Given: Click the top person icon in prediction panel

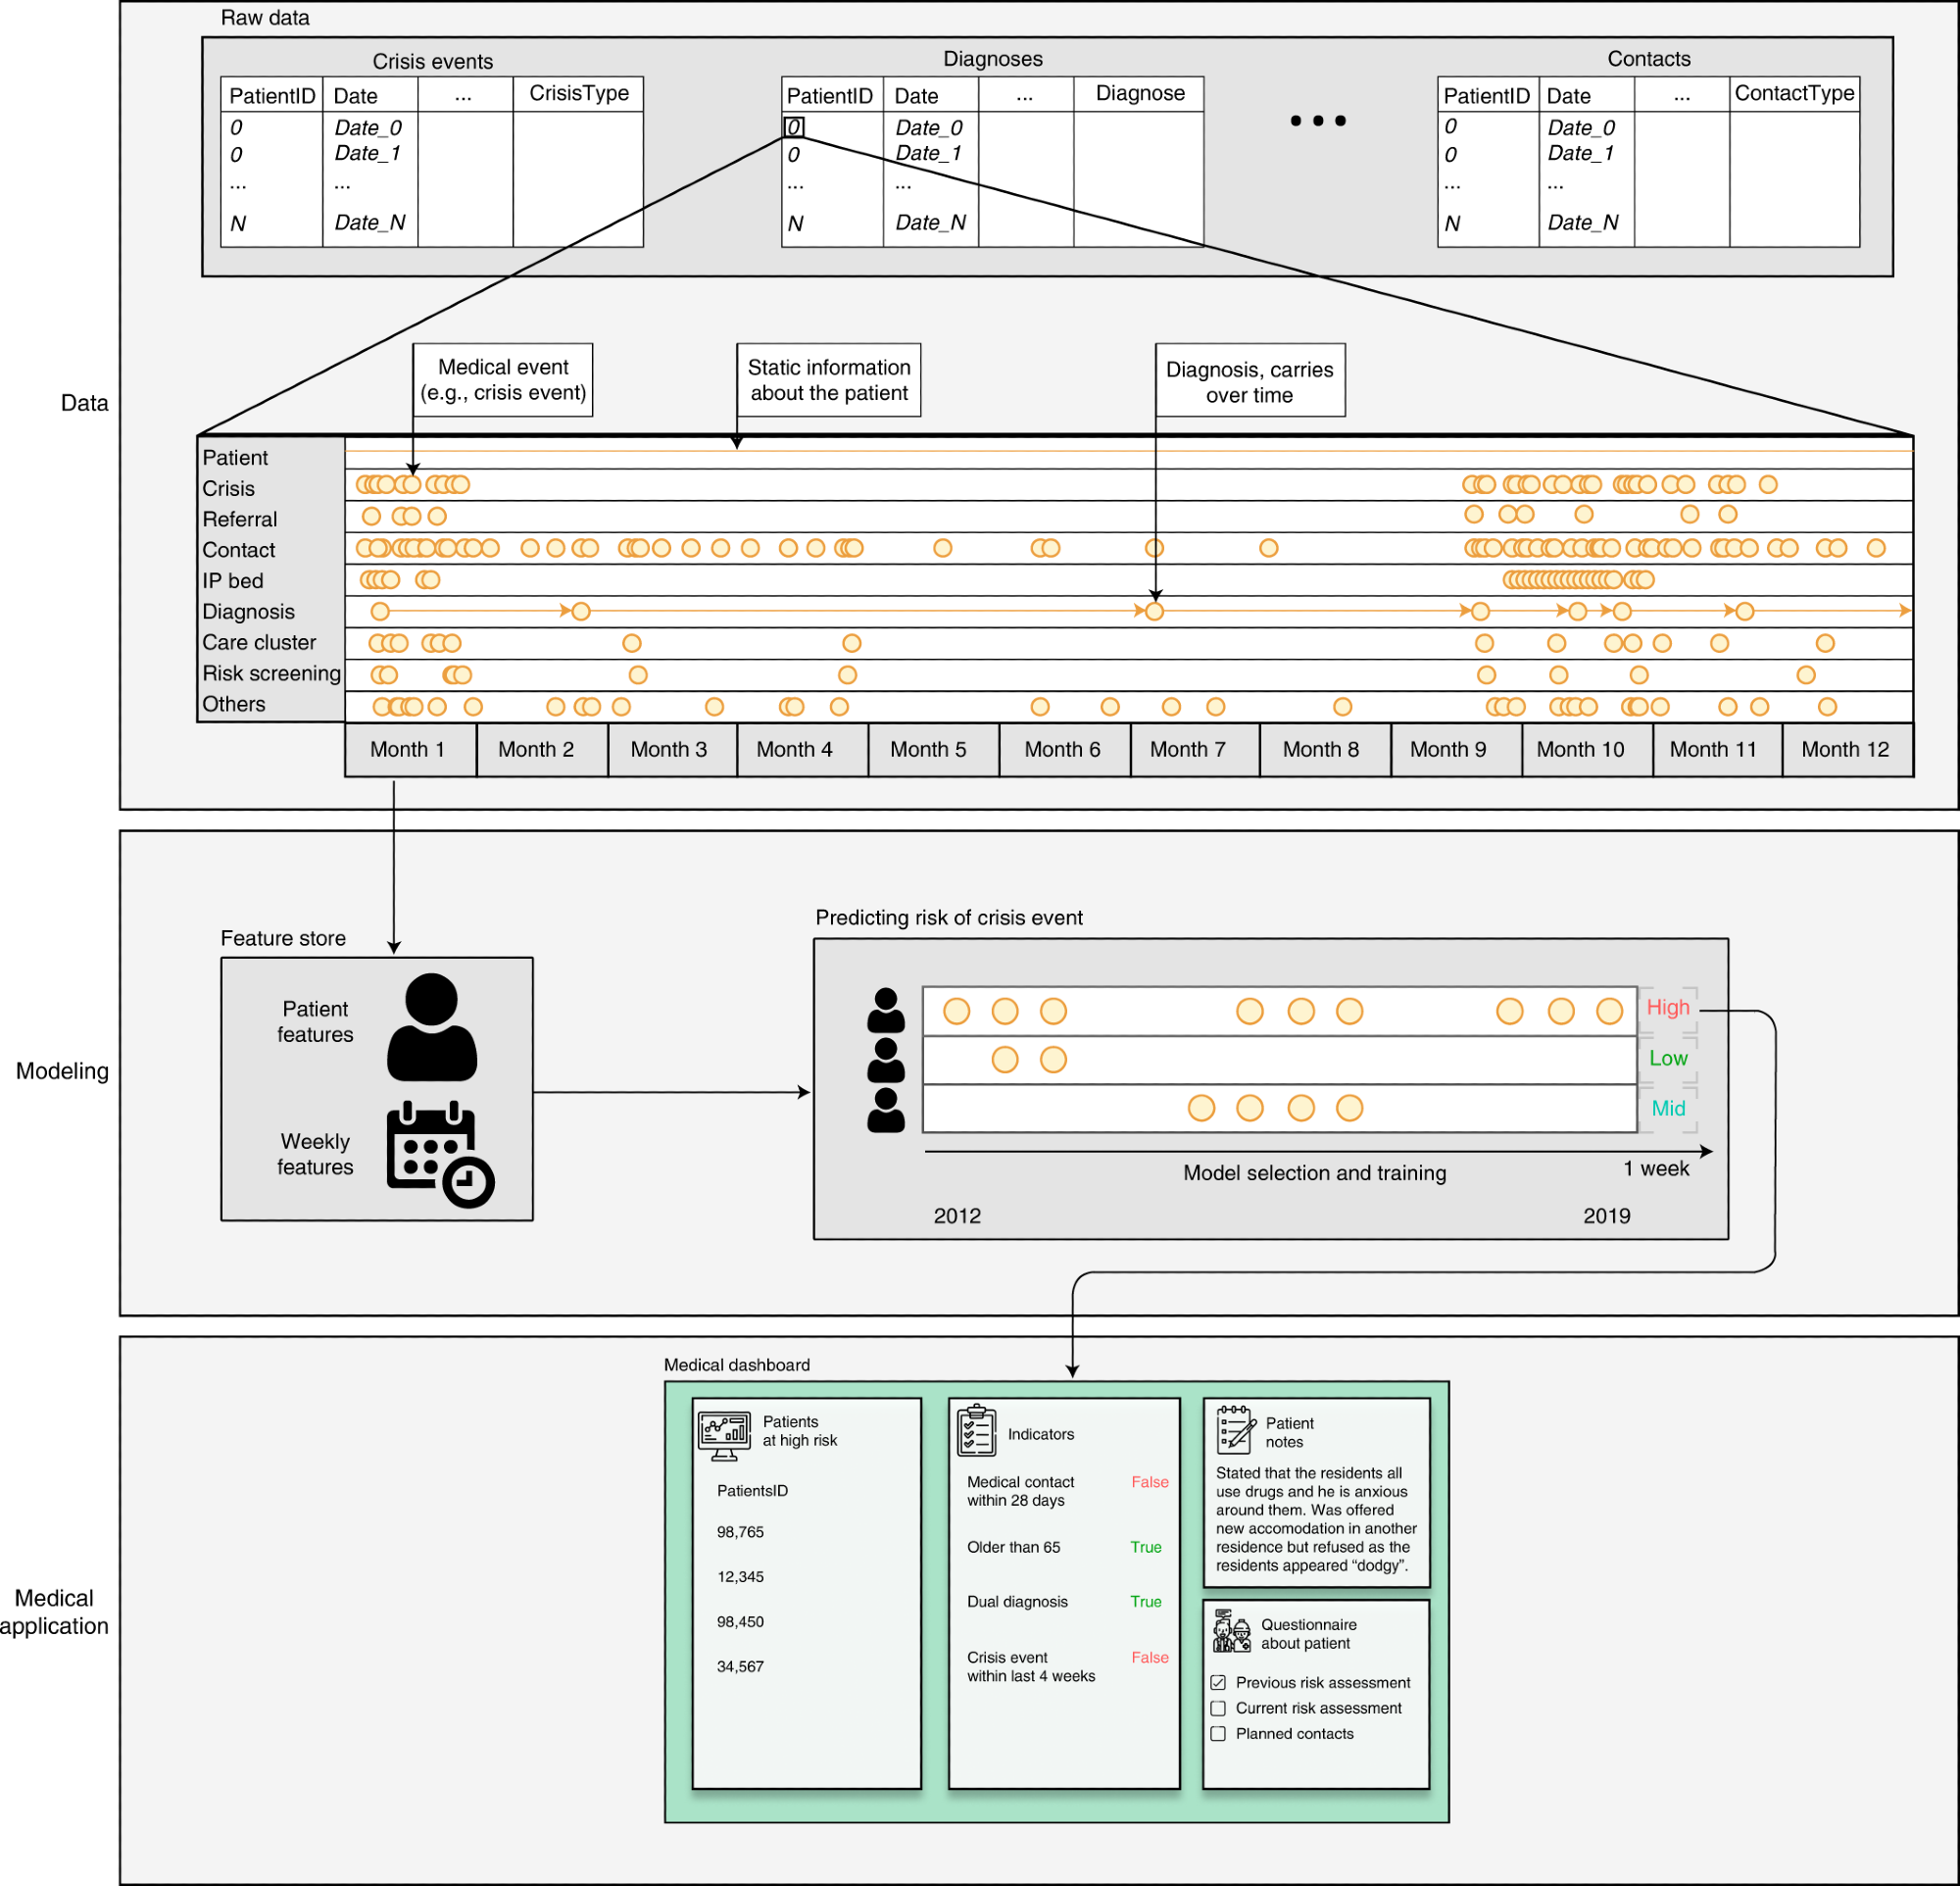Looking at the screenshot, I should (x=885, y=1010).
